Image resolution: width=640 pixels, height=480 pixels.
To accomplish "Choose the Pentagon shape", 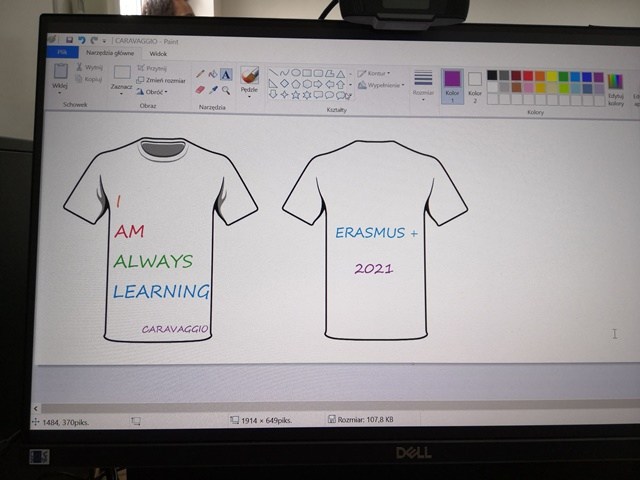I will (296, 84).
